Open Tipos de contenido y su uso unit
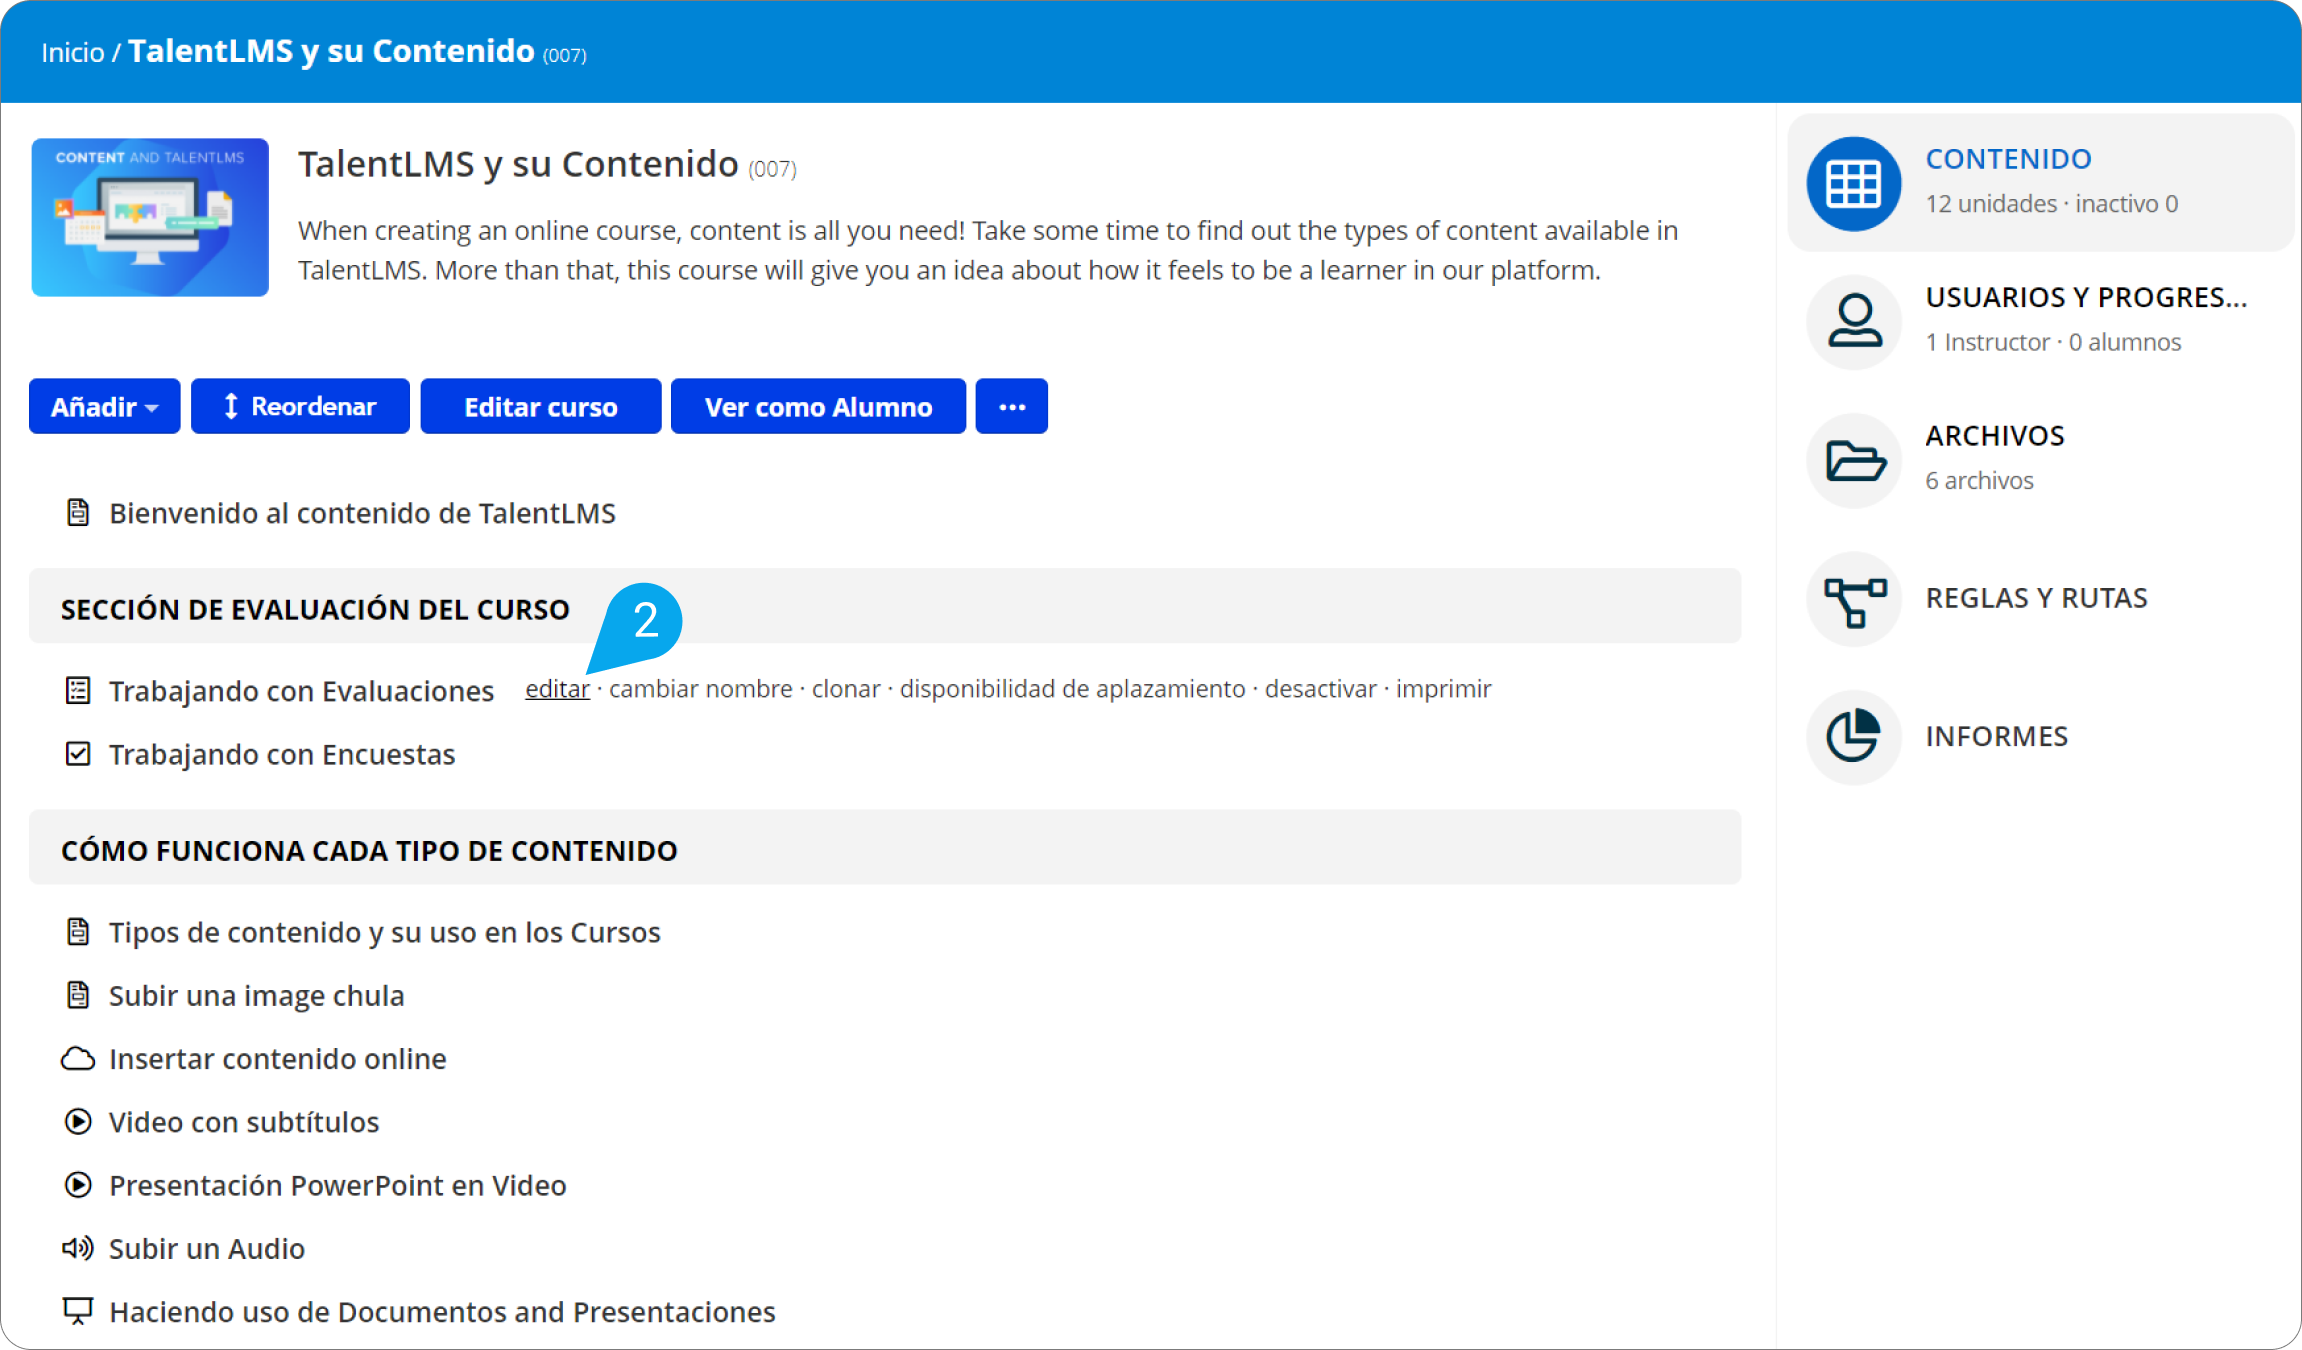The width and height of the screenshot is (2302, 1350). (385, 932)
